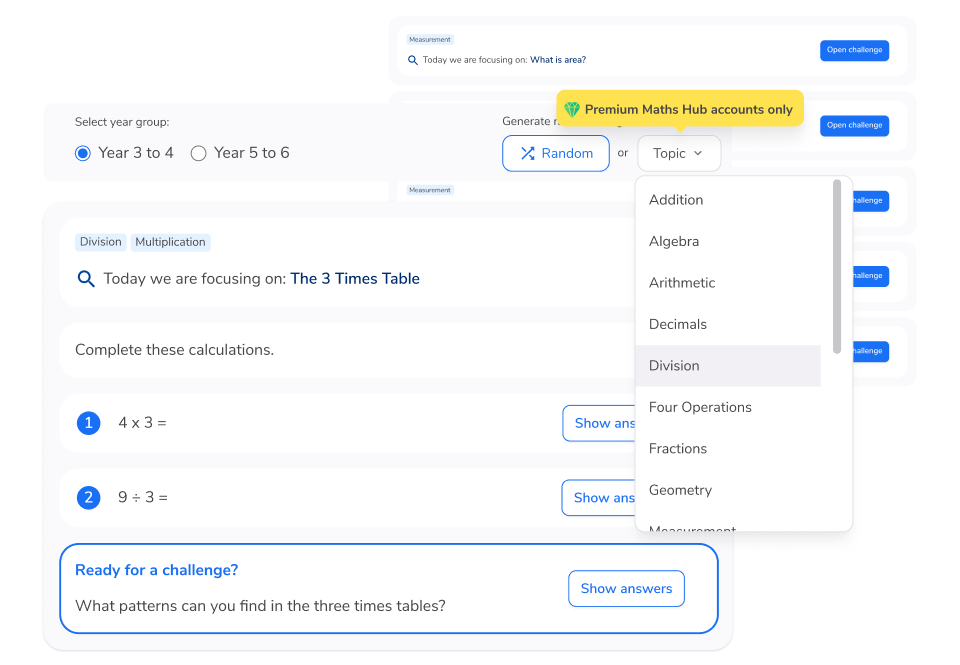Choose Division from topic list
This screenshot has width=960, height=665.
coord(674,366)
